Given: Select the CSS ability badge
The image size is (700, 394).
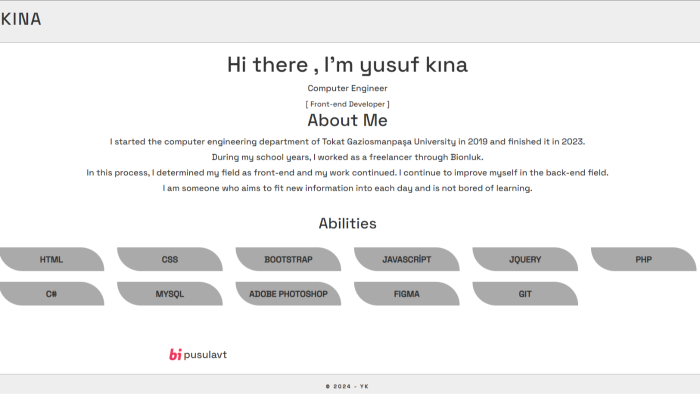Looking at the screenshot, I should tap(170, 259).
